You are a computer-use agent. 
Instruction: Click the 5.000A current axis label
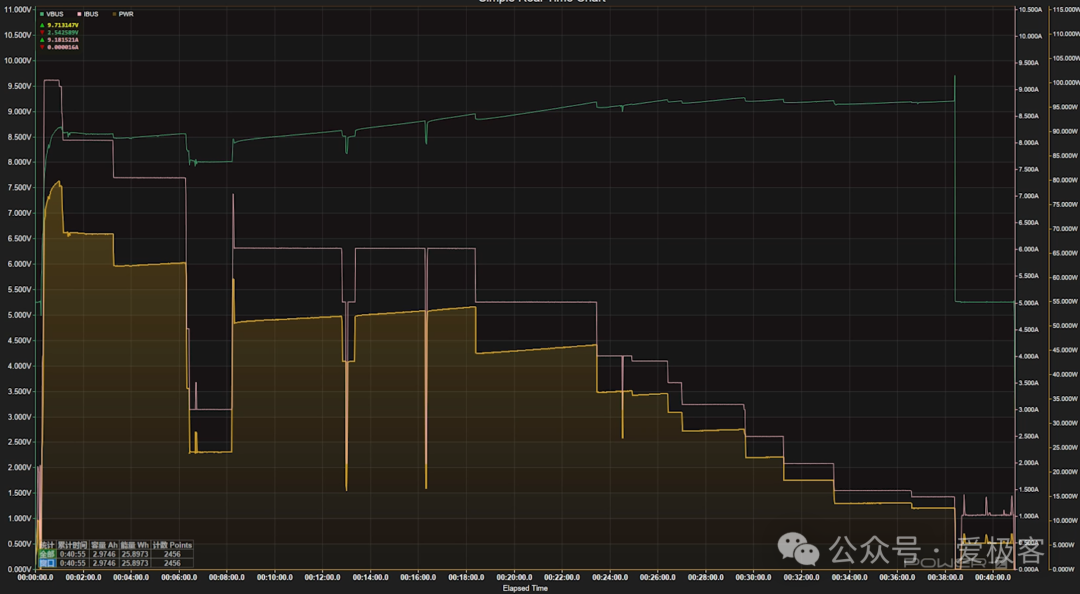coord(1028,303)
